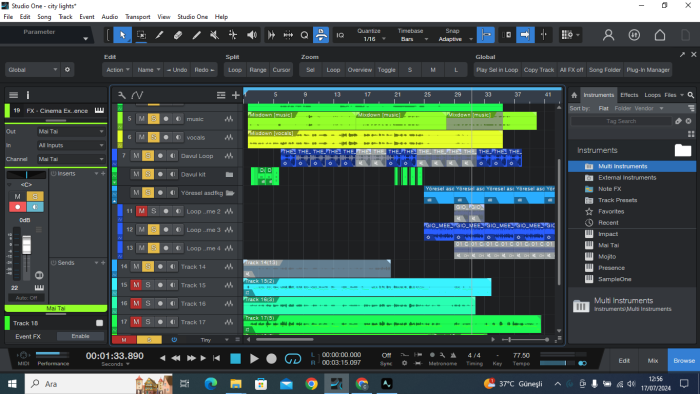Viewport: 700px width, 394px height.
Task: Toggle monitor on Track 17
Action: (172, 322)
